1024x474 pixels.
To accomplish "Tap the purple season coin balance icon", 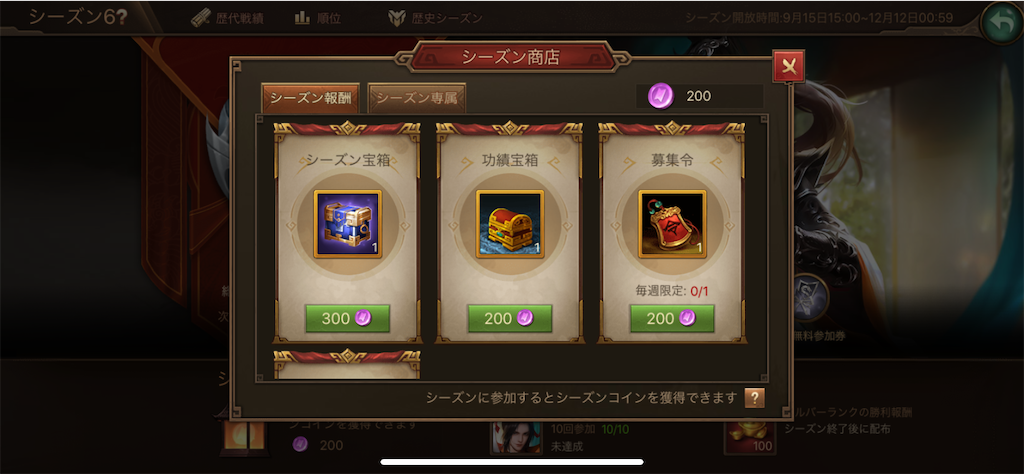I will point(660,97).
